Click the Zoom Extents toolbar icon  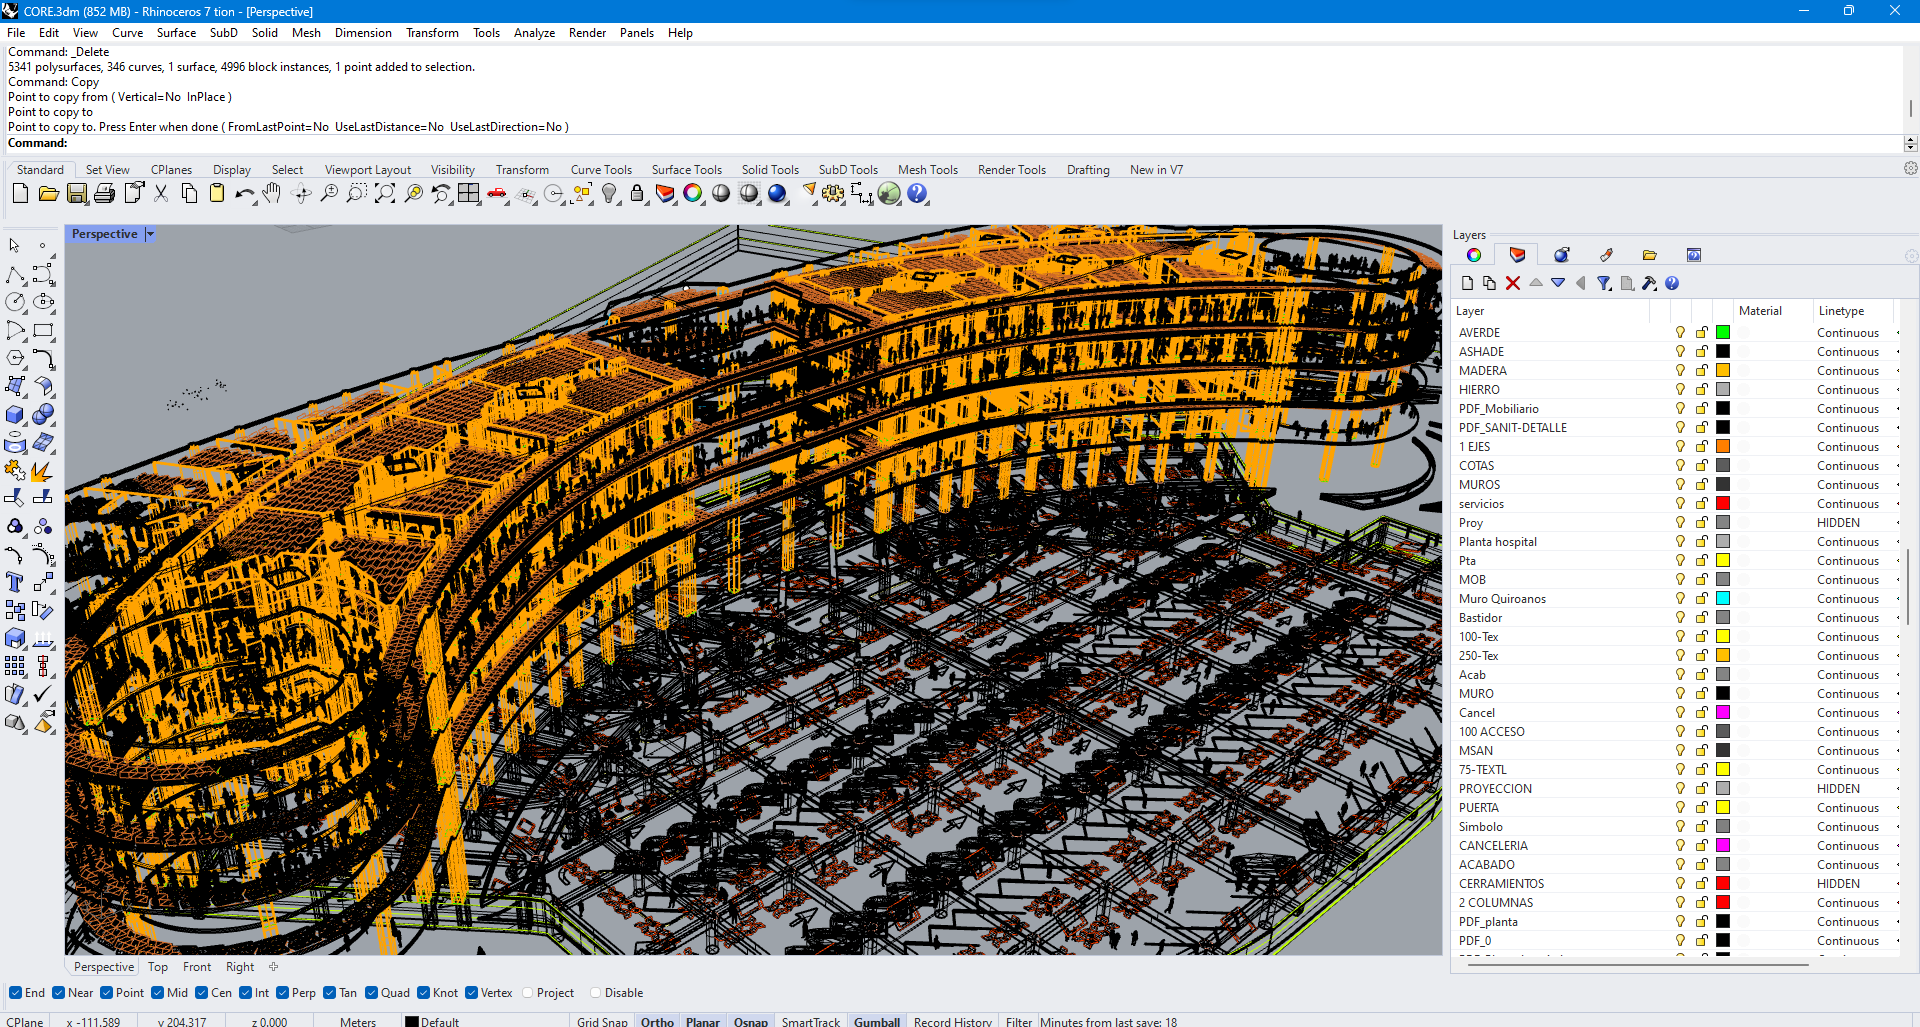tap(385, 194)
